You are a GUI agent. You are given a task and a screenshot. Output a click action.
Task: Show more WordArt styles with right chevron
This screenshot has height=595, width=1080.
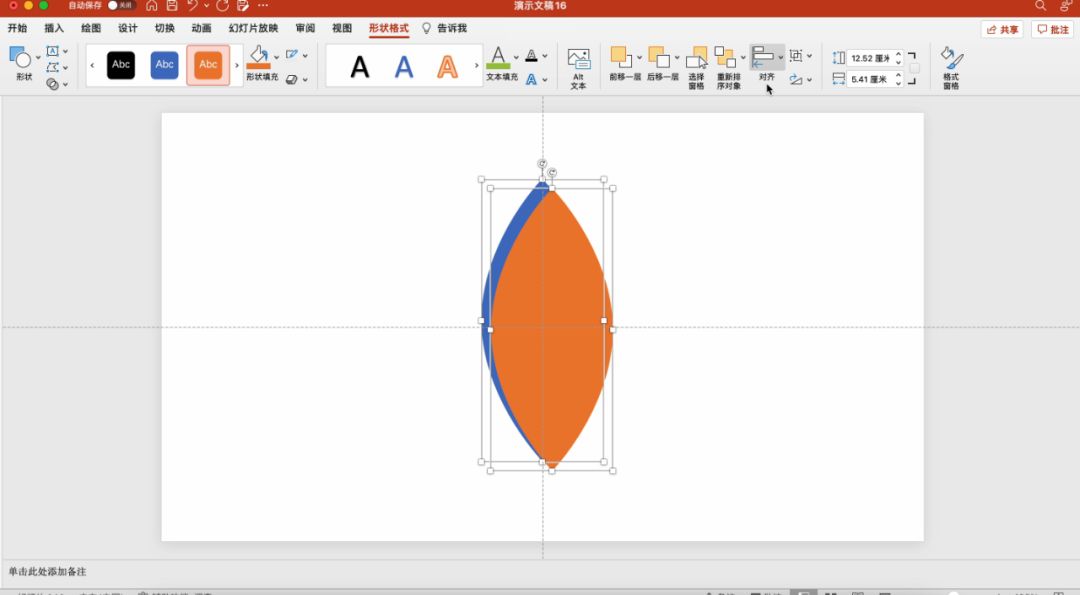pos(477,65)
